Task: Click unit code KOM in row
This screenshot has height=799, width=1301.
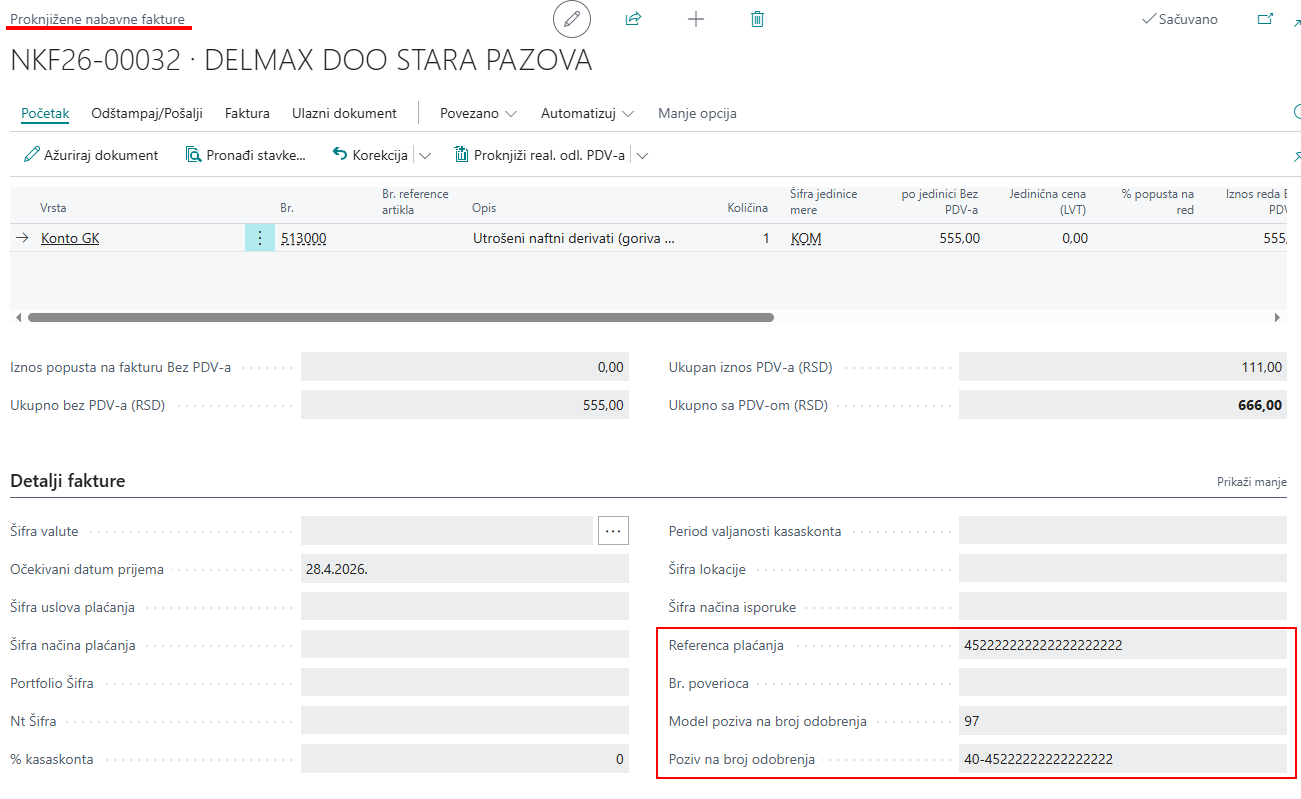Action: (x=806, y=238)
